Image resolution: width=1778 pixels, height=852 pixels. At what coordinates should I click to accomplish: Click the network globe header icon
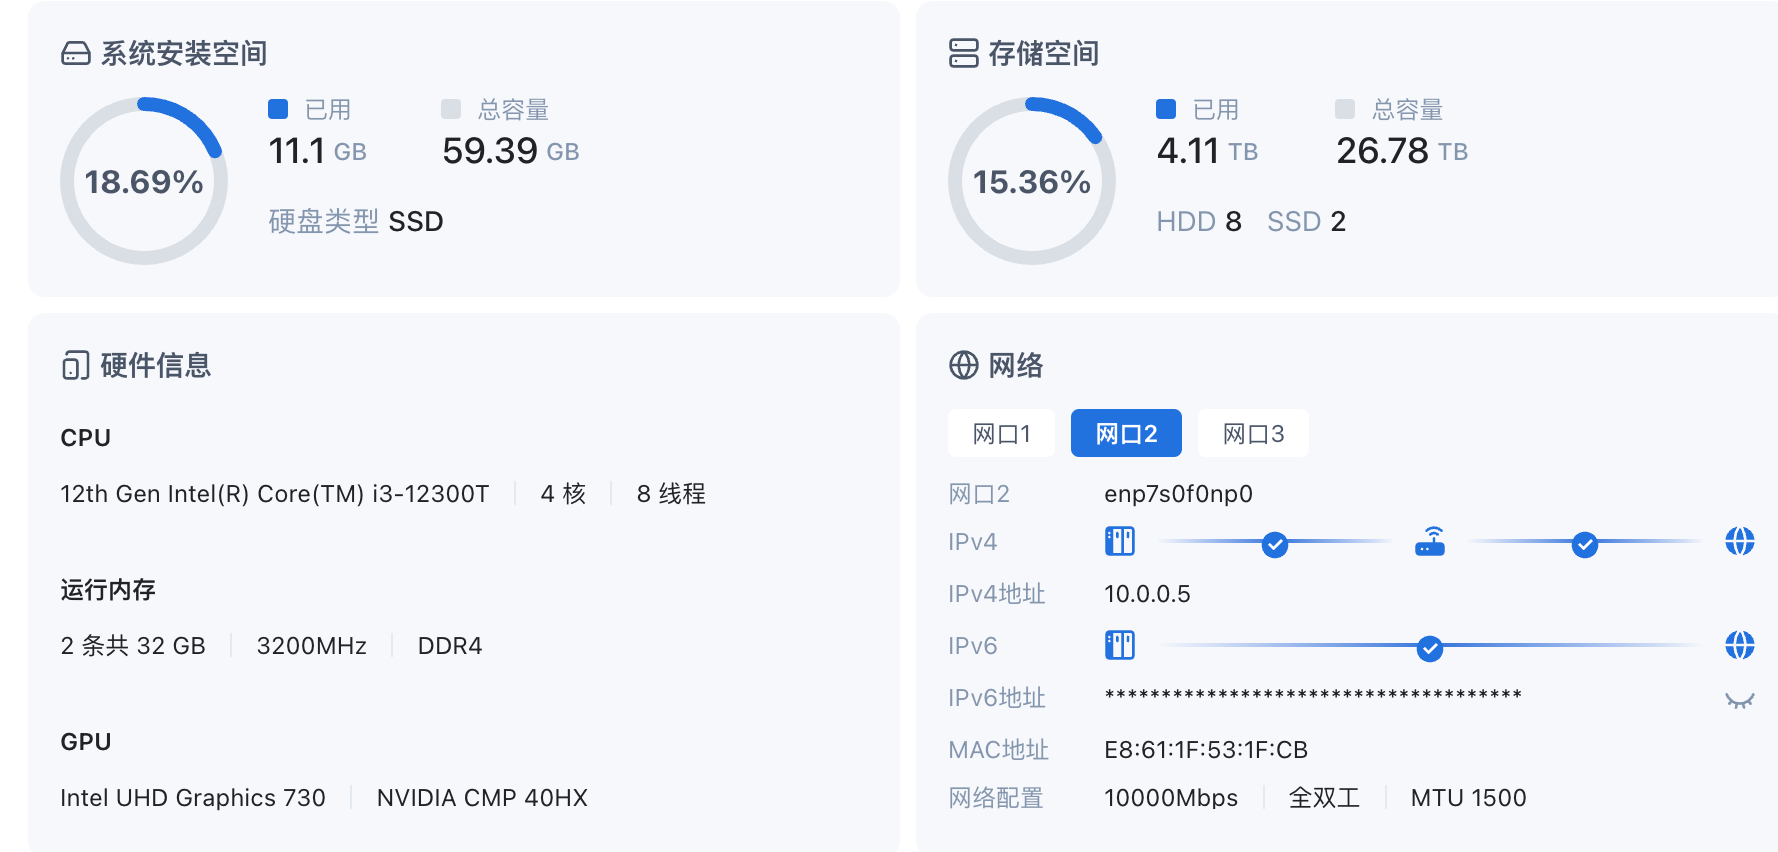[x=963, y=366]
